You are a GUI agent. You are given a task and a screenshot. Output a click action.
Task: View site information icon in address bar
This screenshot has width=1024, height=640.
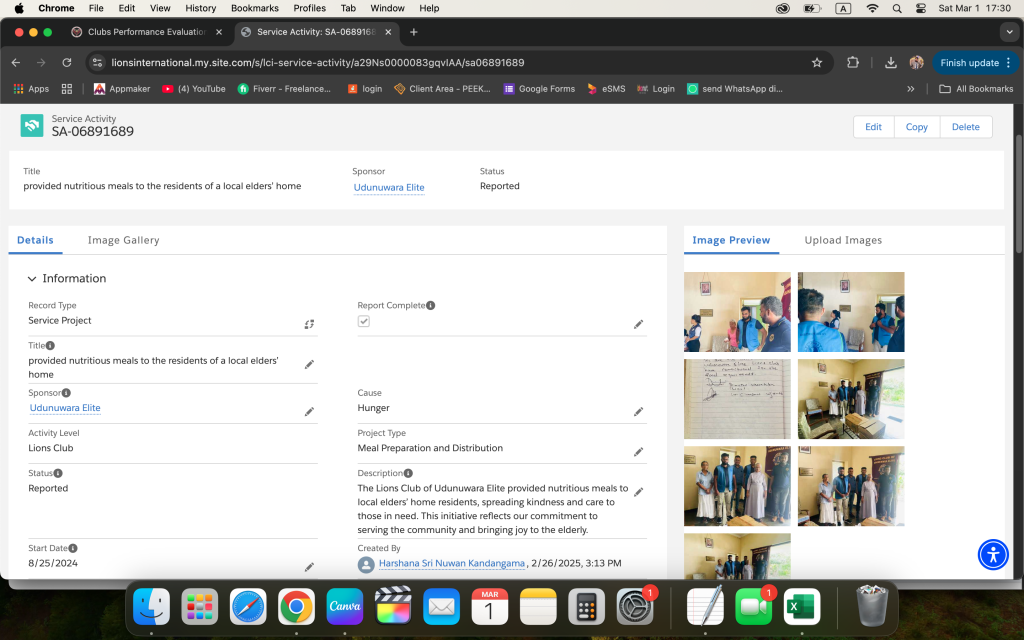(x=97, y=63)
